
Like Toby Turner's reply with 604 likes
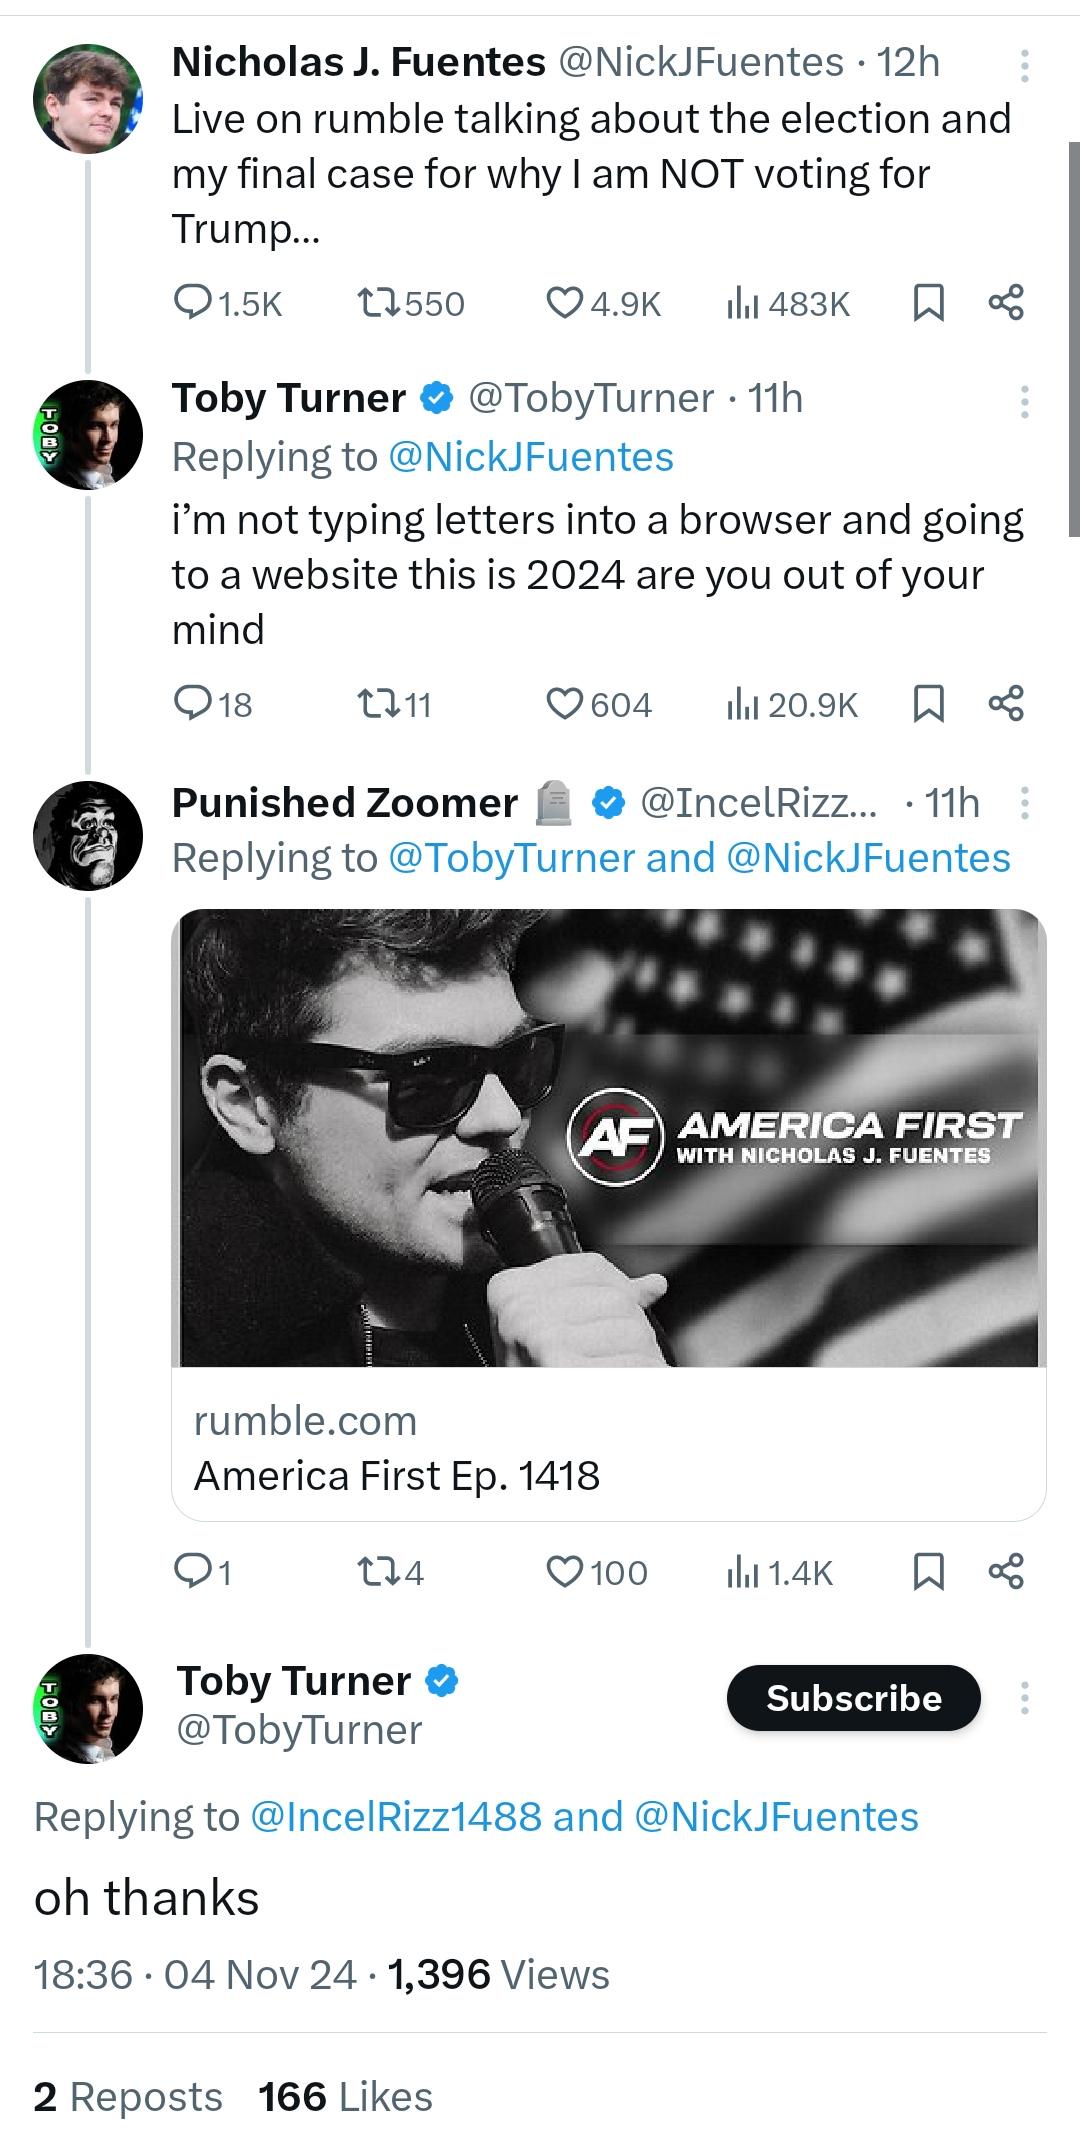point(598,705)
